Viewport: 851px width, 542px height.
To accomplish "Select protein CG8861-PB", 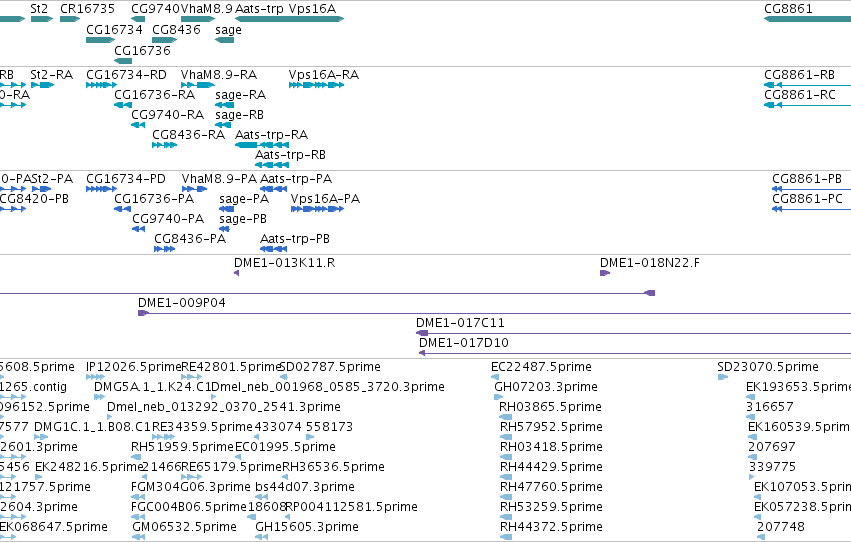I will click(x=811, y=189).
